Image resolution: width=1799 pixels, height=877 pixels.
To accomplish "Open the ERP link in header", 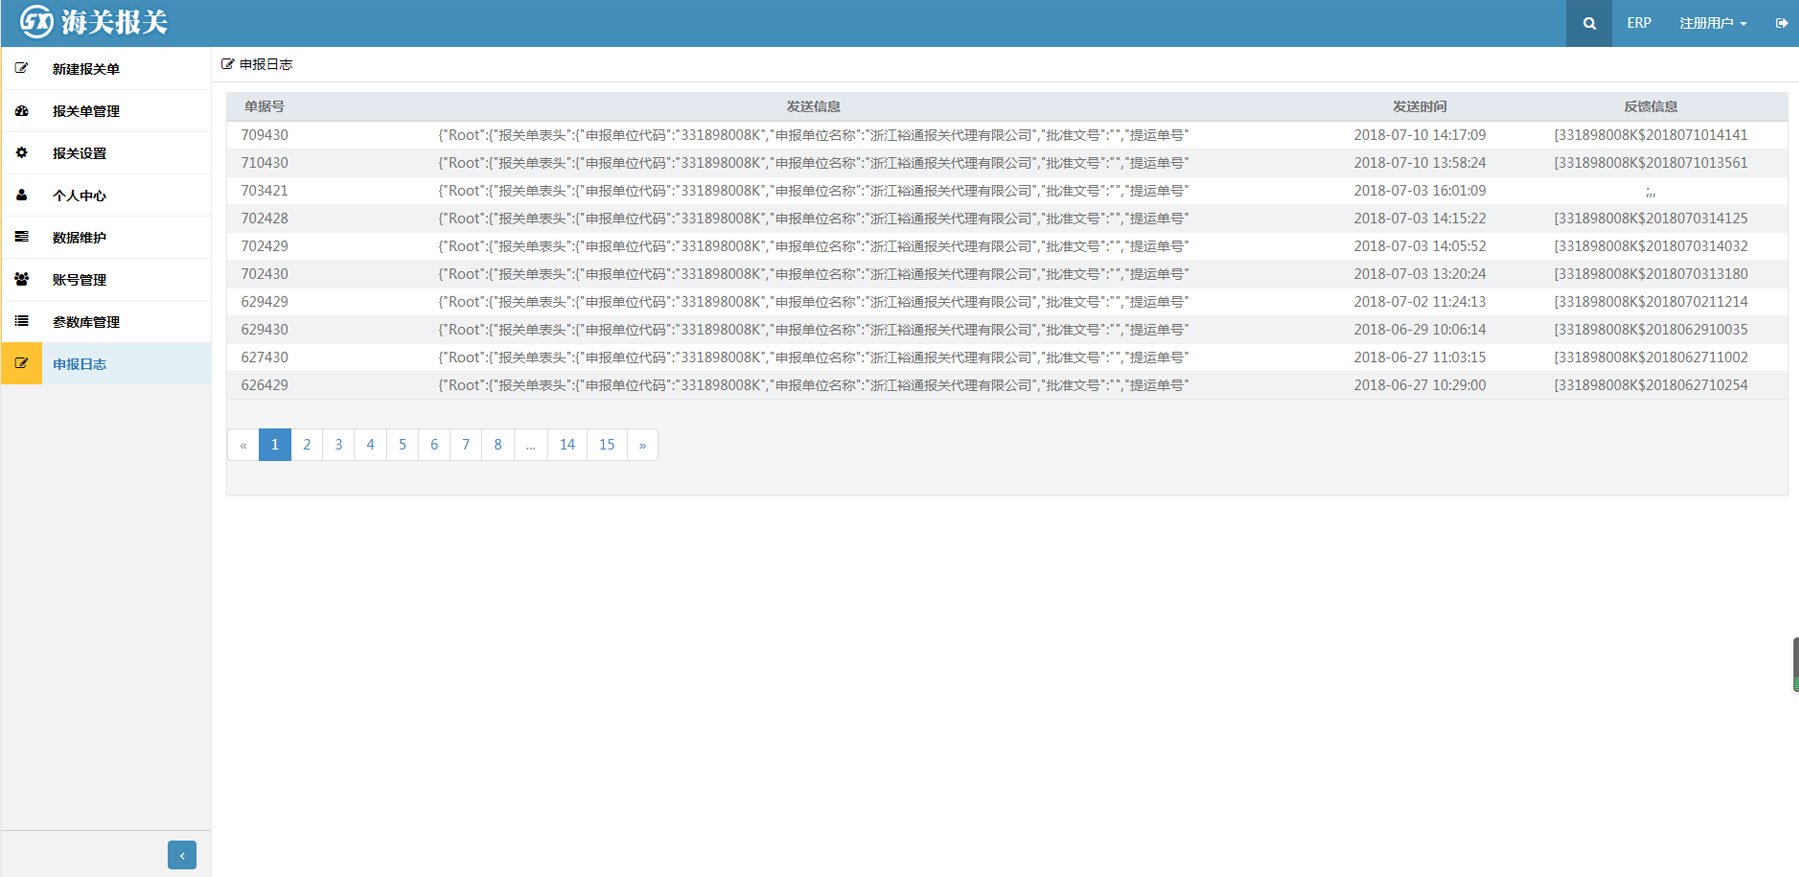I will point(1638,23).
